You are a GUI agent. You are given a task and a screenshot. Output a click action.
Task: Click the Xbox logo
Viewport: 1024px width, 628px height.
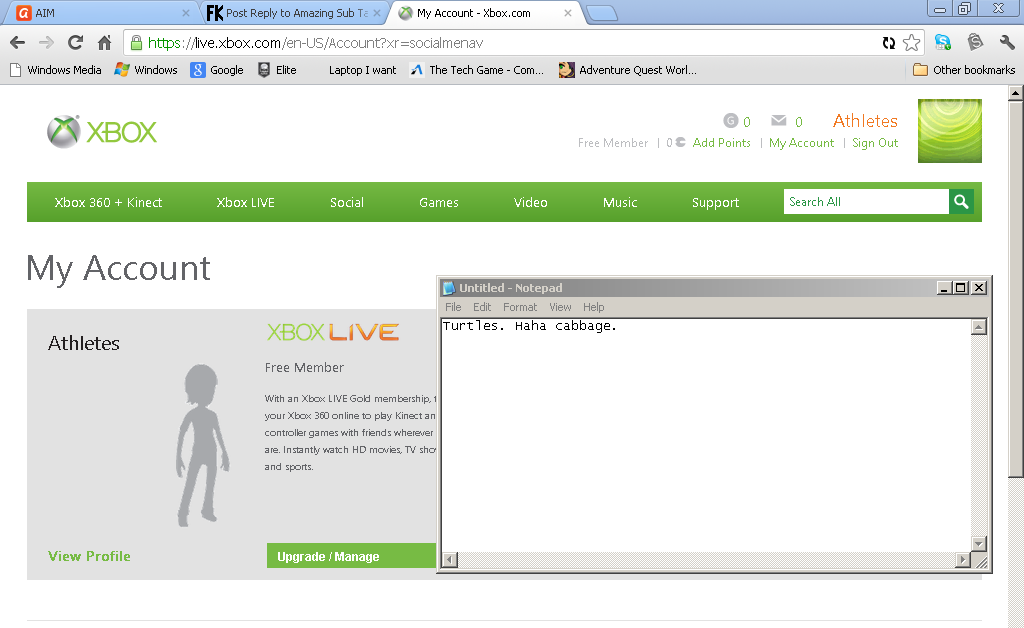pyautogui.click(x=102, y=132)
